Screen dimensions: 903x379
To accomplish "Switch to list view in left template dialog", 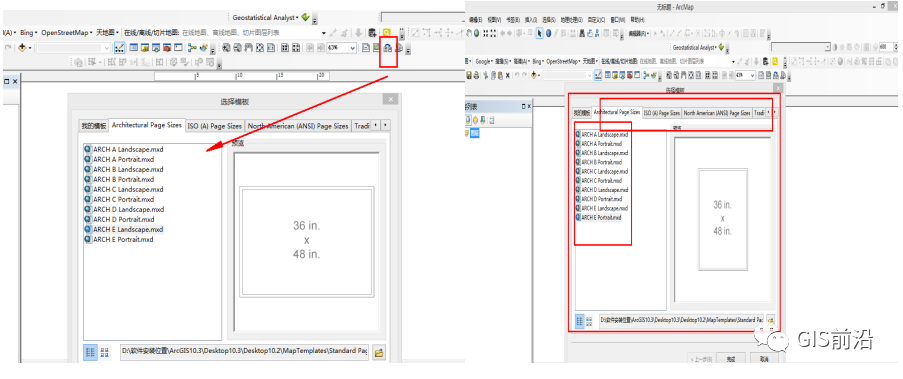I will click(x=90, y=352).
